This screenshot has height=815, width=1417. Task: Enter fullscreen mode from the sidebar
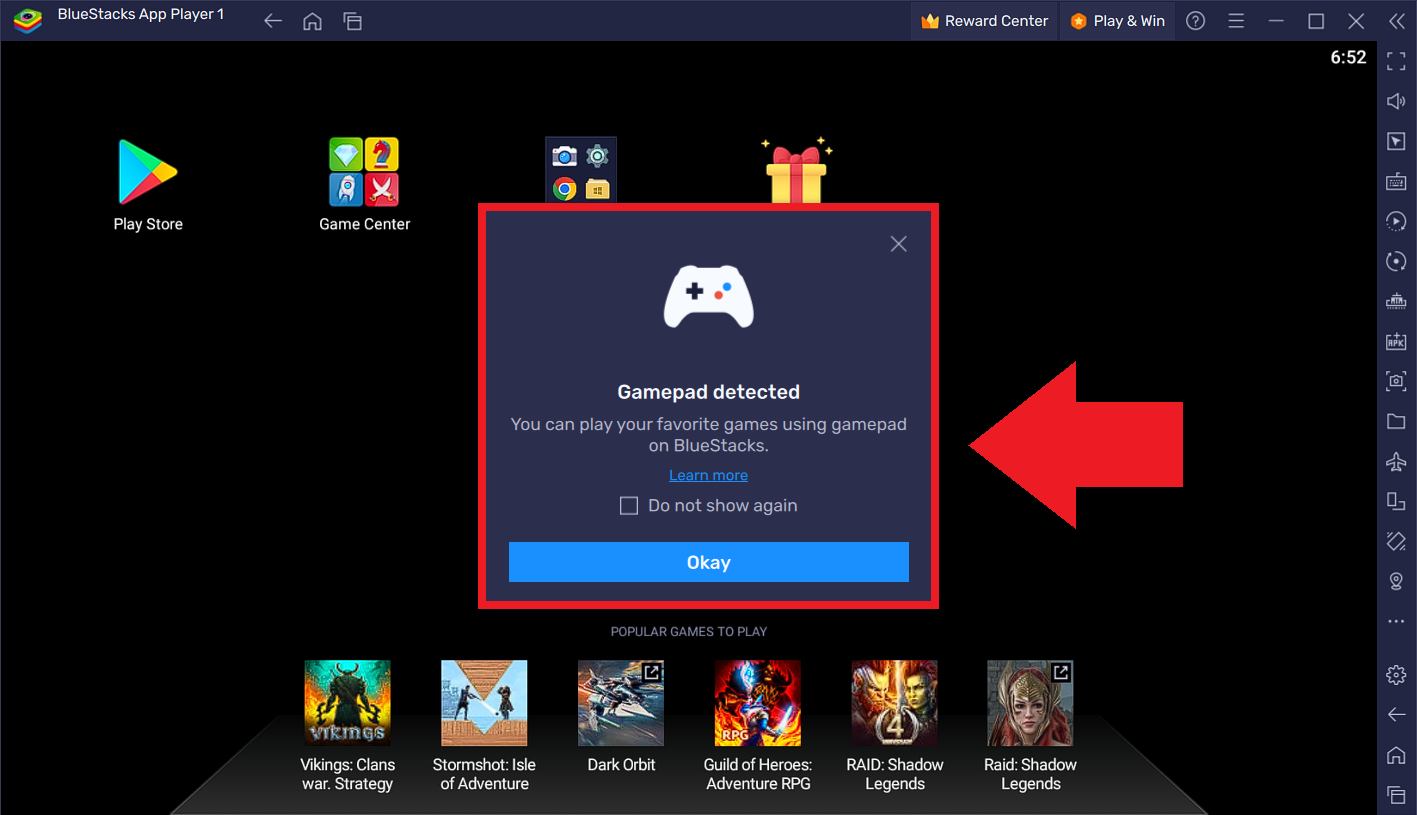coord(1395,60)
